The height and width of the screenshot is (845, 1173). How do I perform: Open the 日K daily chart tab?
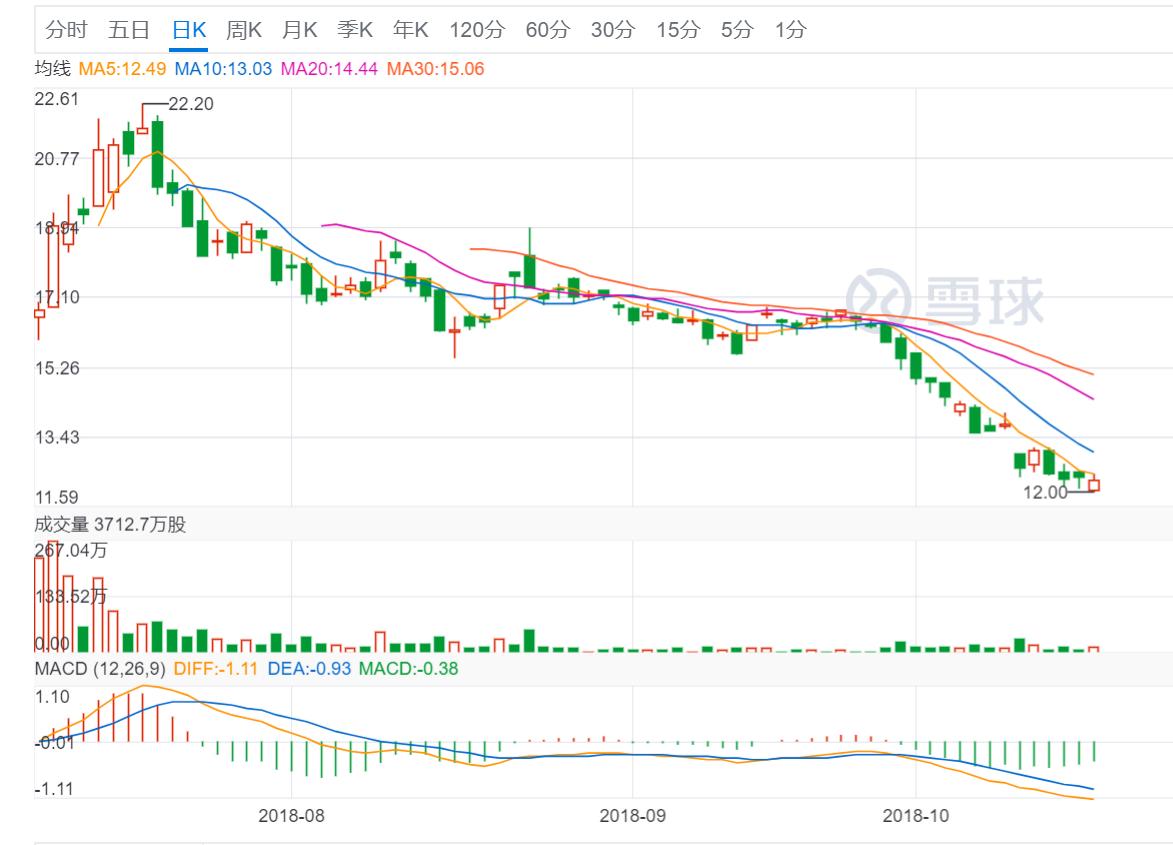coord(188,30)
